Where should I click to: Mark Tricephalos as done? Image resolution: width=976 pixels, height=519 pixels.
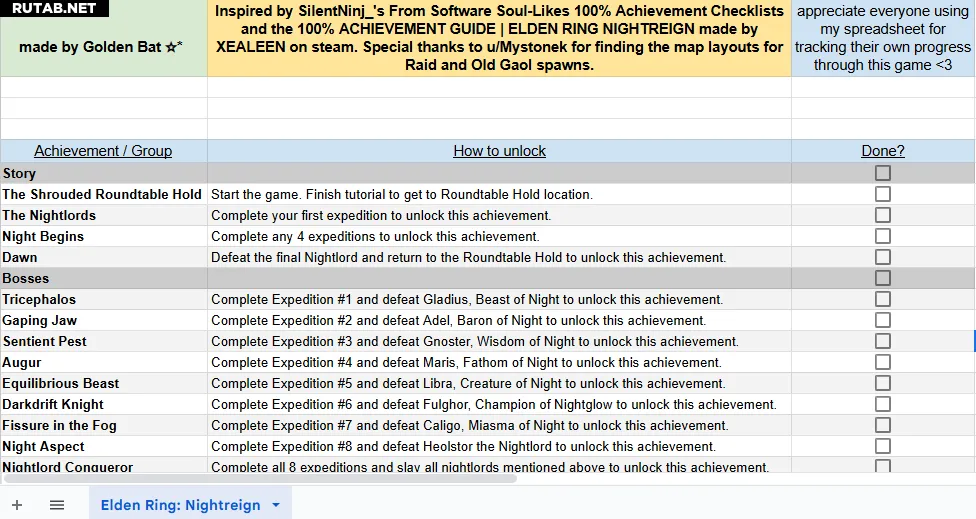(883, 299)
